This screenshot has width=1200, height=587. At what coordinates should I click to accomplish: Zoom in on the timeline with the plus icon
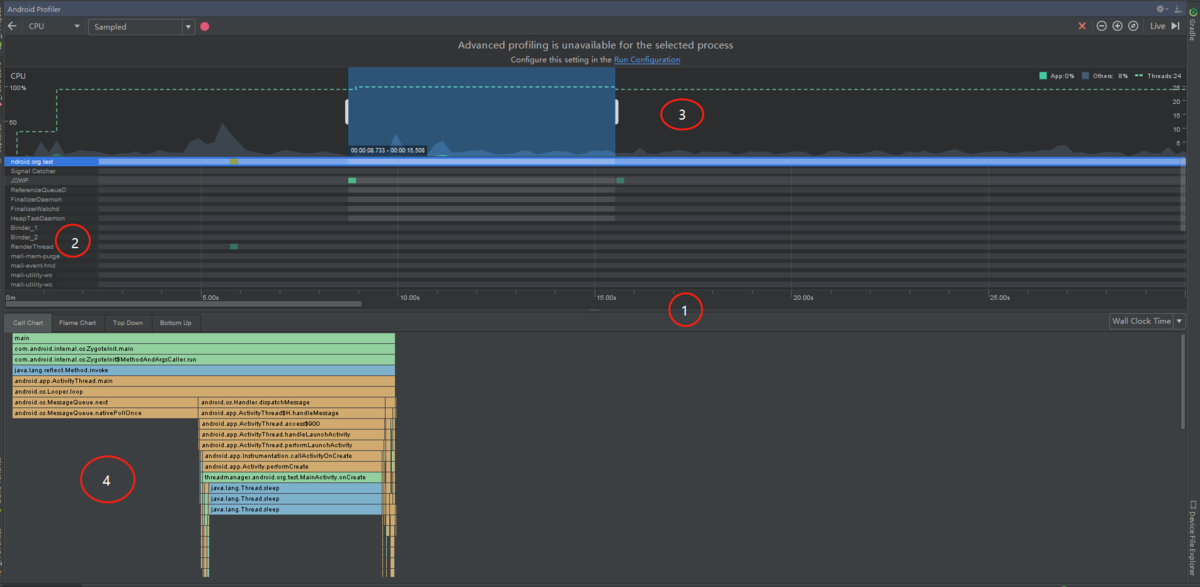[1115, 26]
